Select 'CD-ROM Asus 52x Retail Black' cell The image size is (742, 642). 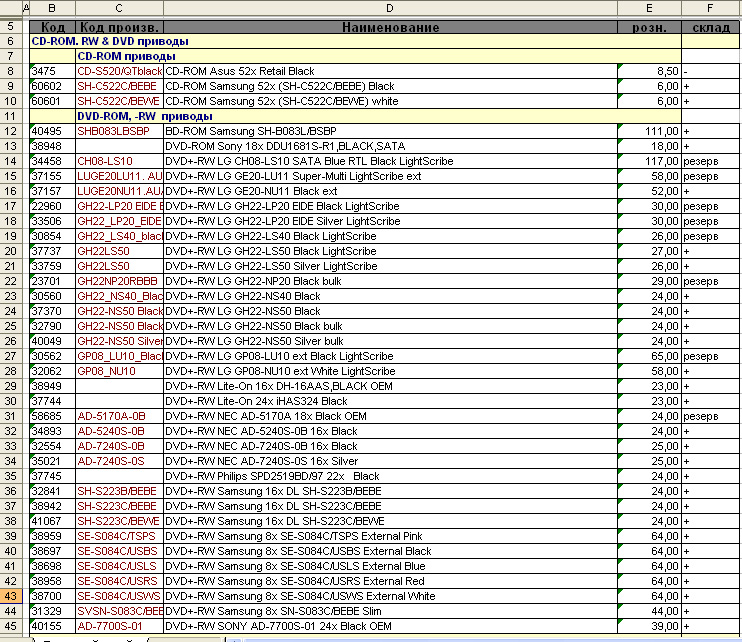point(390,71)
